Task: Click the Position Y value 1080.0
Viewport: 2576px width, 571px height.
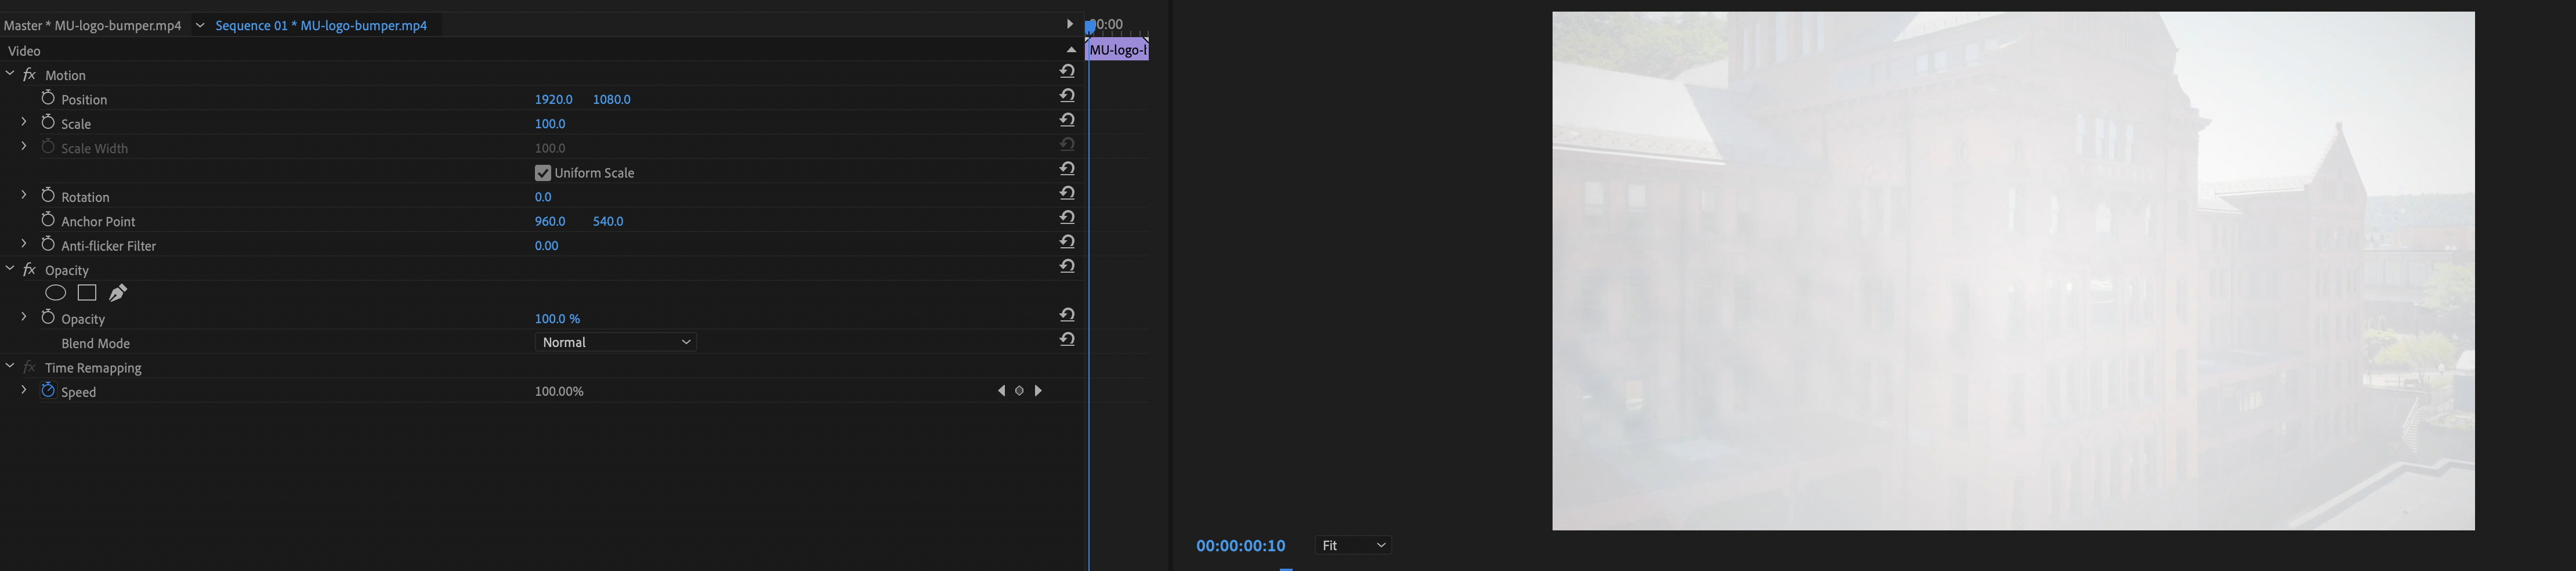Action: [x=611, y=99]
